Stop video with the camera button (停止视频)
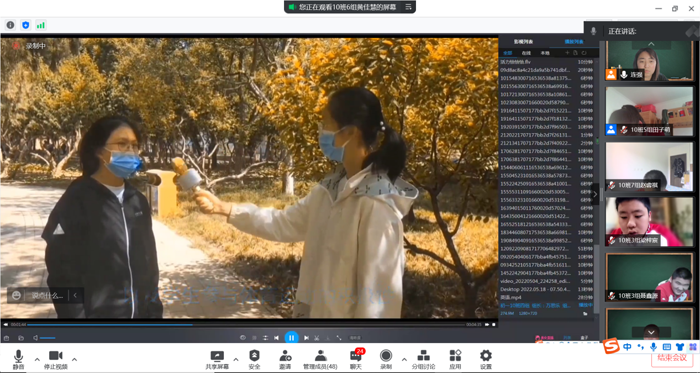The width and height of the screenshot is (700, 373). [x=56, y=360]
